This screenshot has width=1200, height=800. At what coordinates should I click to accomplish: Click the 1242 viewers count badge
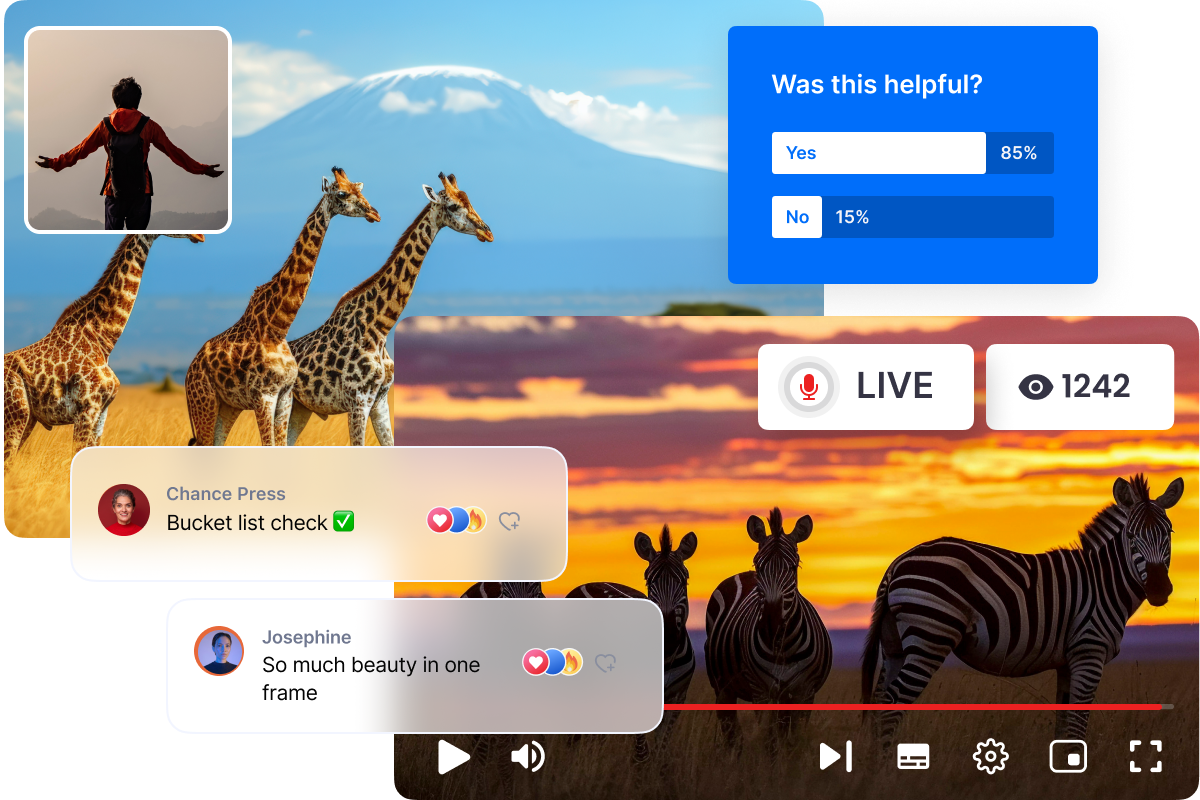tap(1080, 387)
